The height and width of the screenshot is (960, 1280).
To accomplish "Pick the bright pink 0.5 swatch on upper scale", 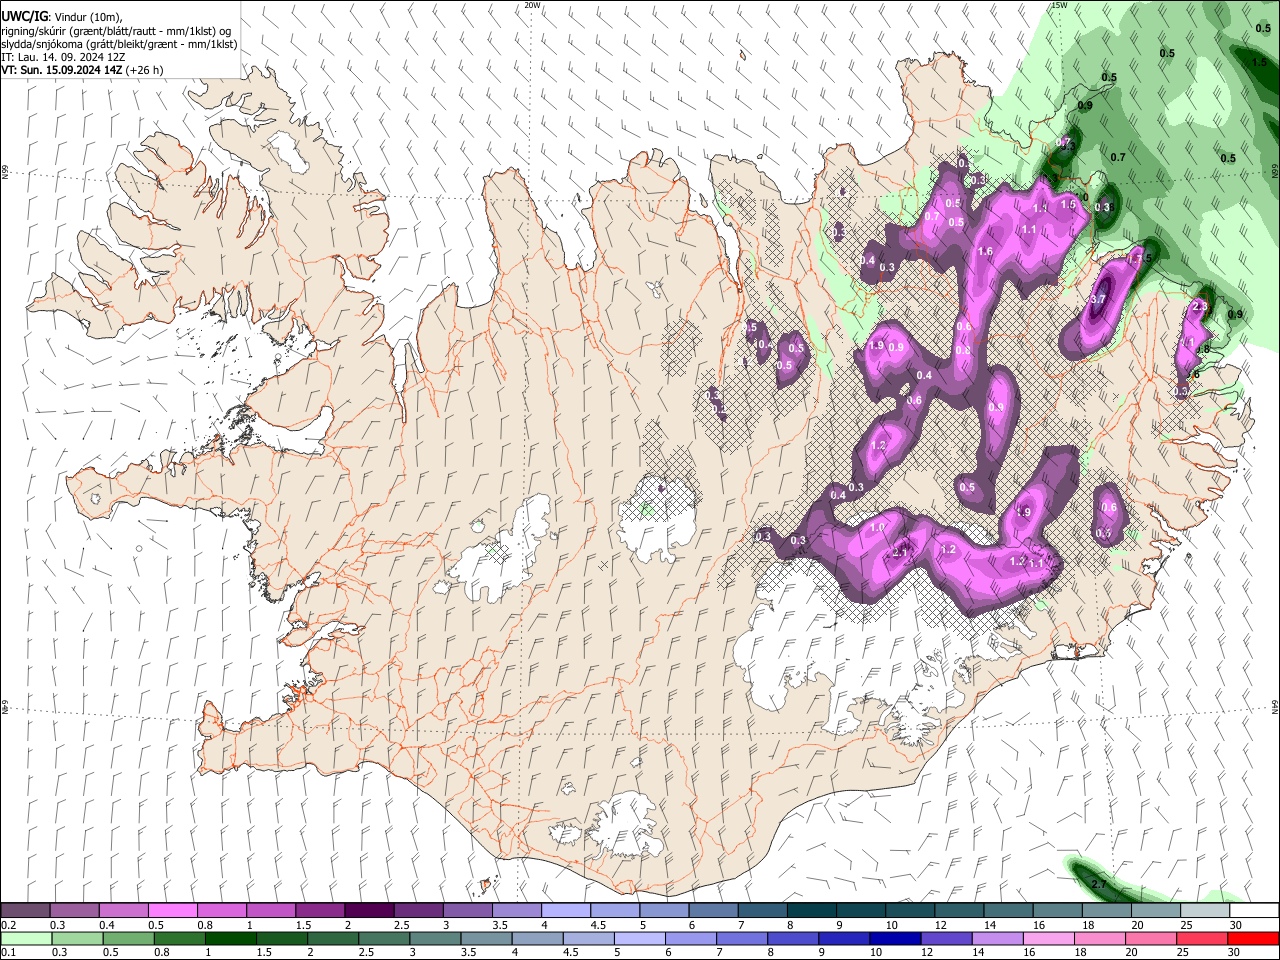I will click(x=172, y=910).
